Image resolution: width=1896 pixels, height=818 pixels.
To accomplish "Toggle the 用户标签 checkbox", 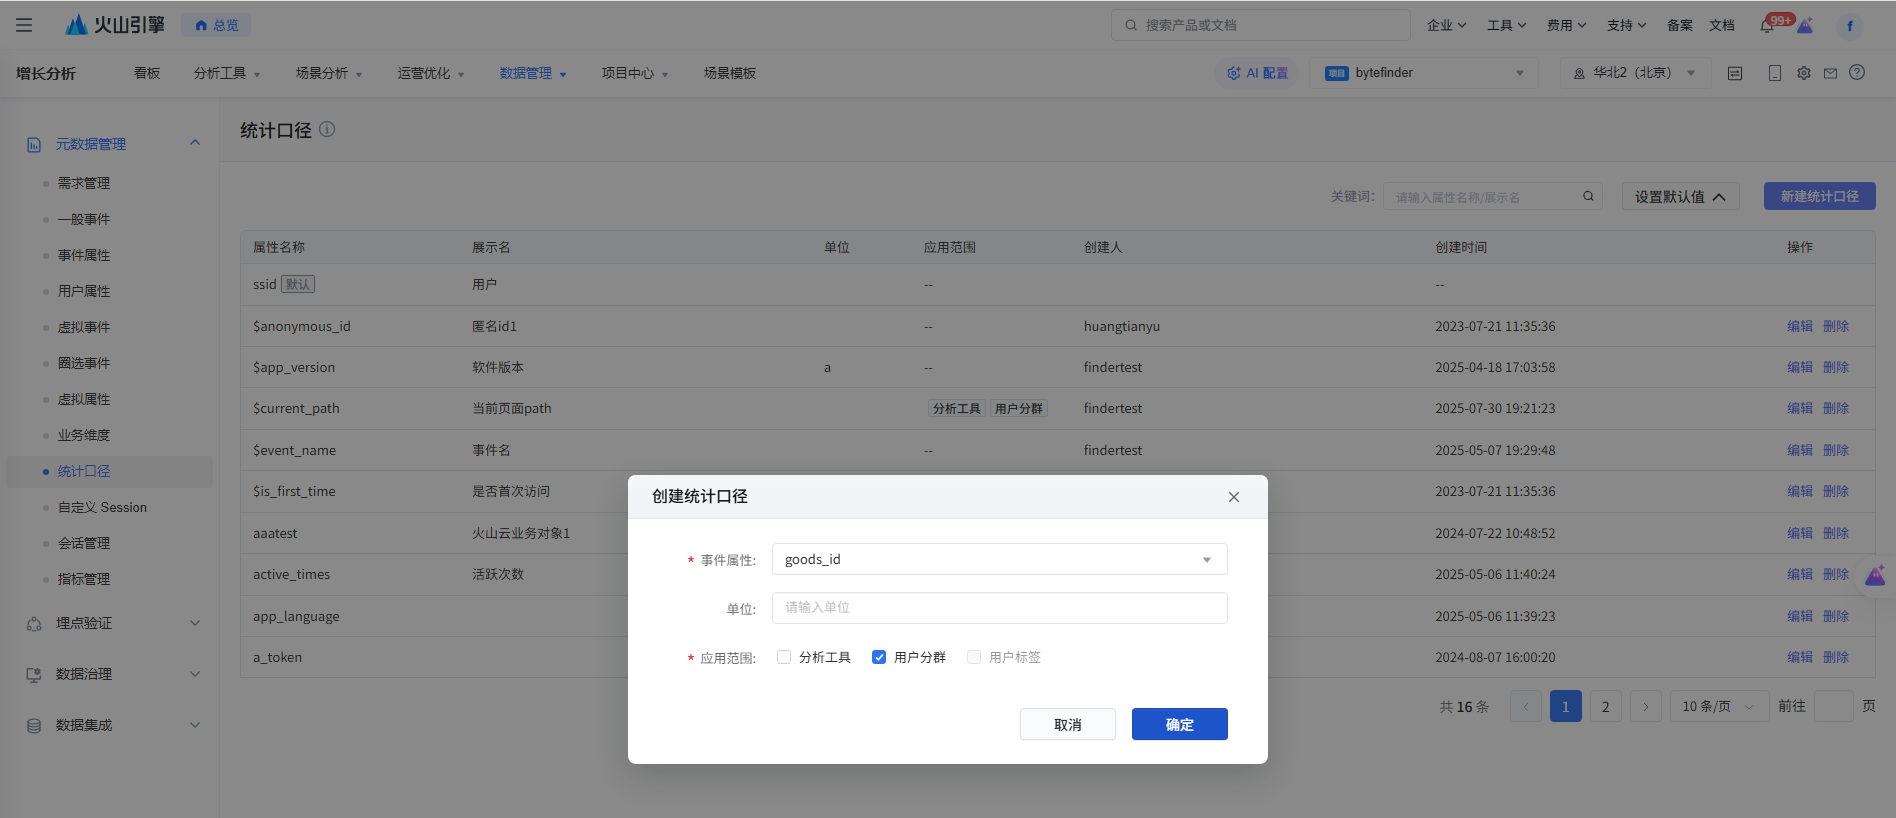I will (x=974, y=657).
